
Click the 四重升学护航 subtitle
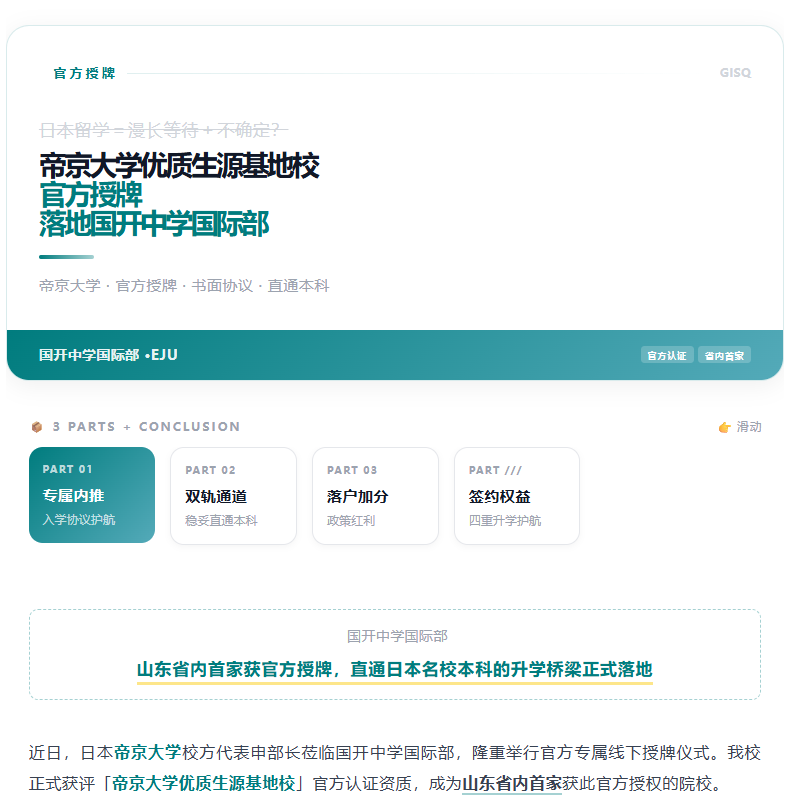505,521
